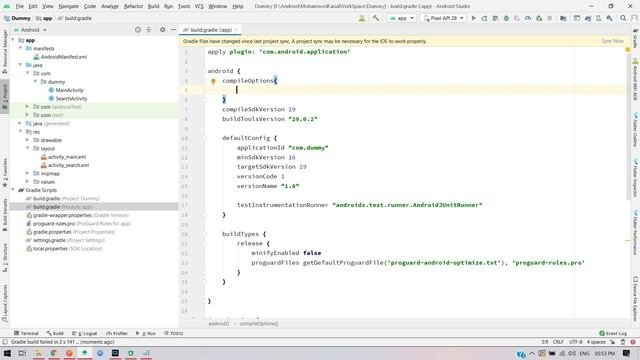This screenshot has height=360, width=640.
Task: Click the Make Project hammer icon
Action: [x=376, y=18]
